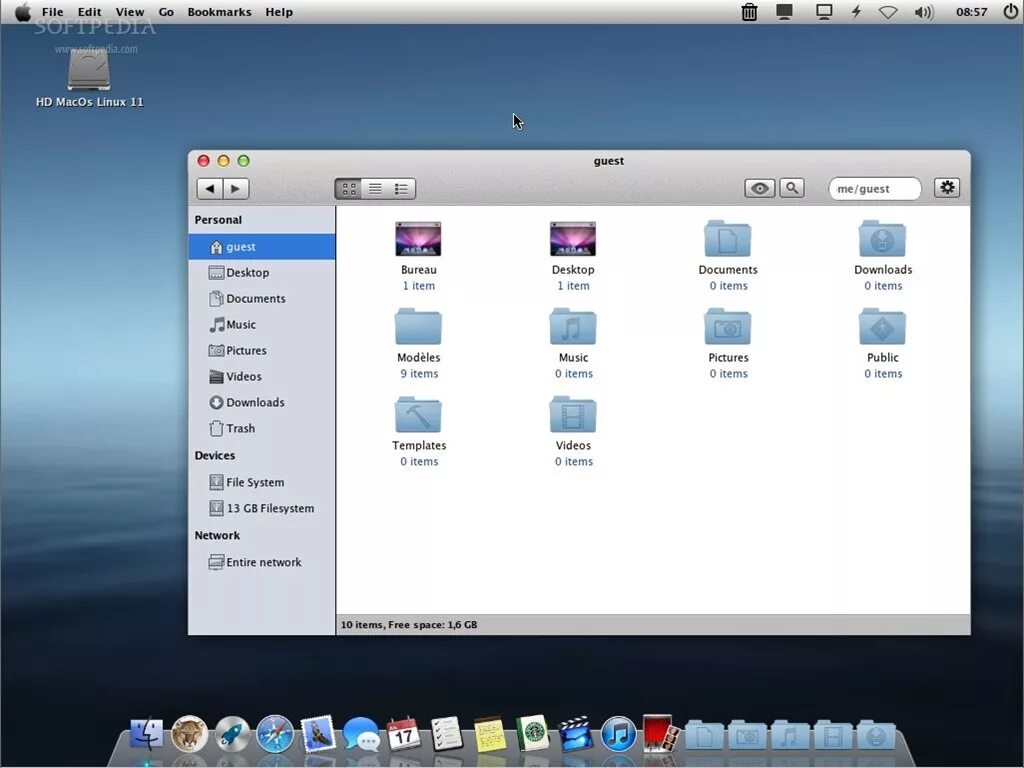Open the View menu in the menu bar

click(129, 11)
